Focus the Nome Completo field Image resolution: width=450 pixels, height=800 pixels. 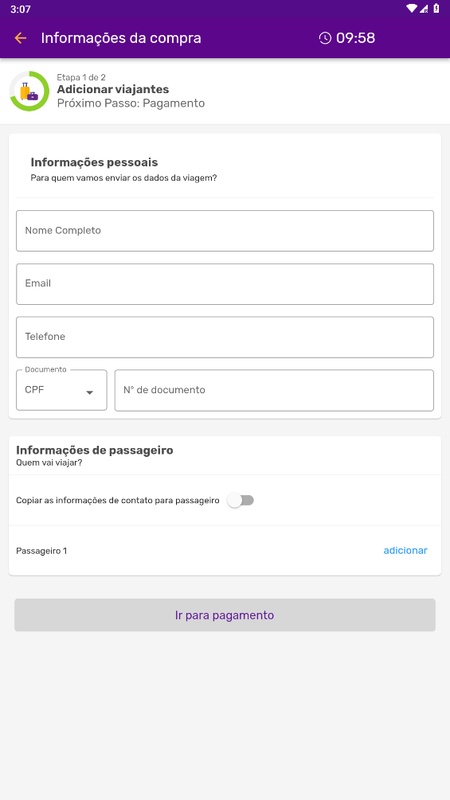point(225,231)
